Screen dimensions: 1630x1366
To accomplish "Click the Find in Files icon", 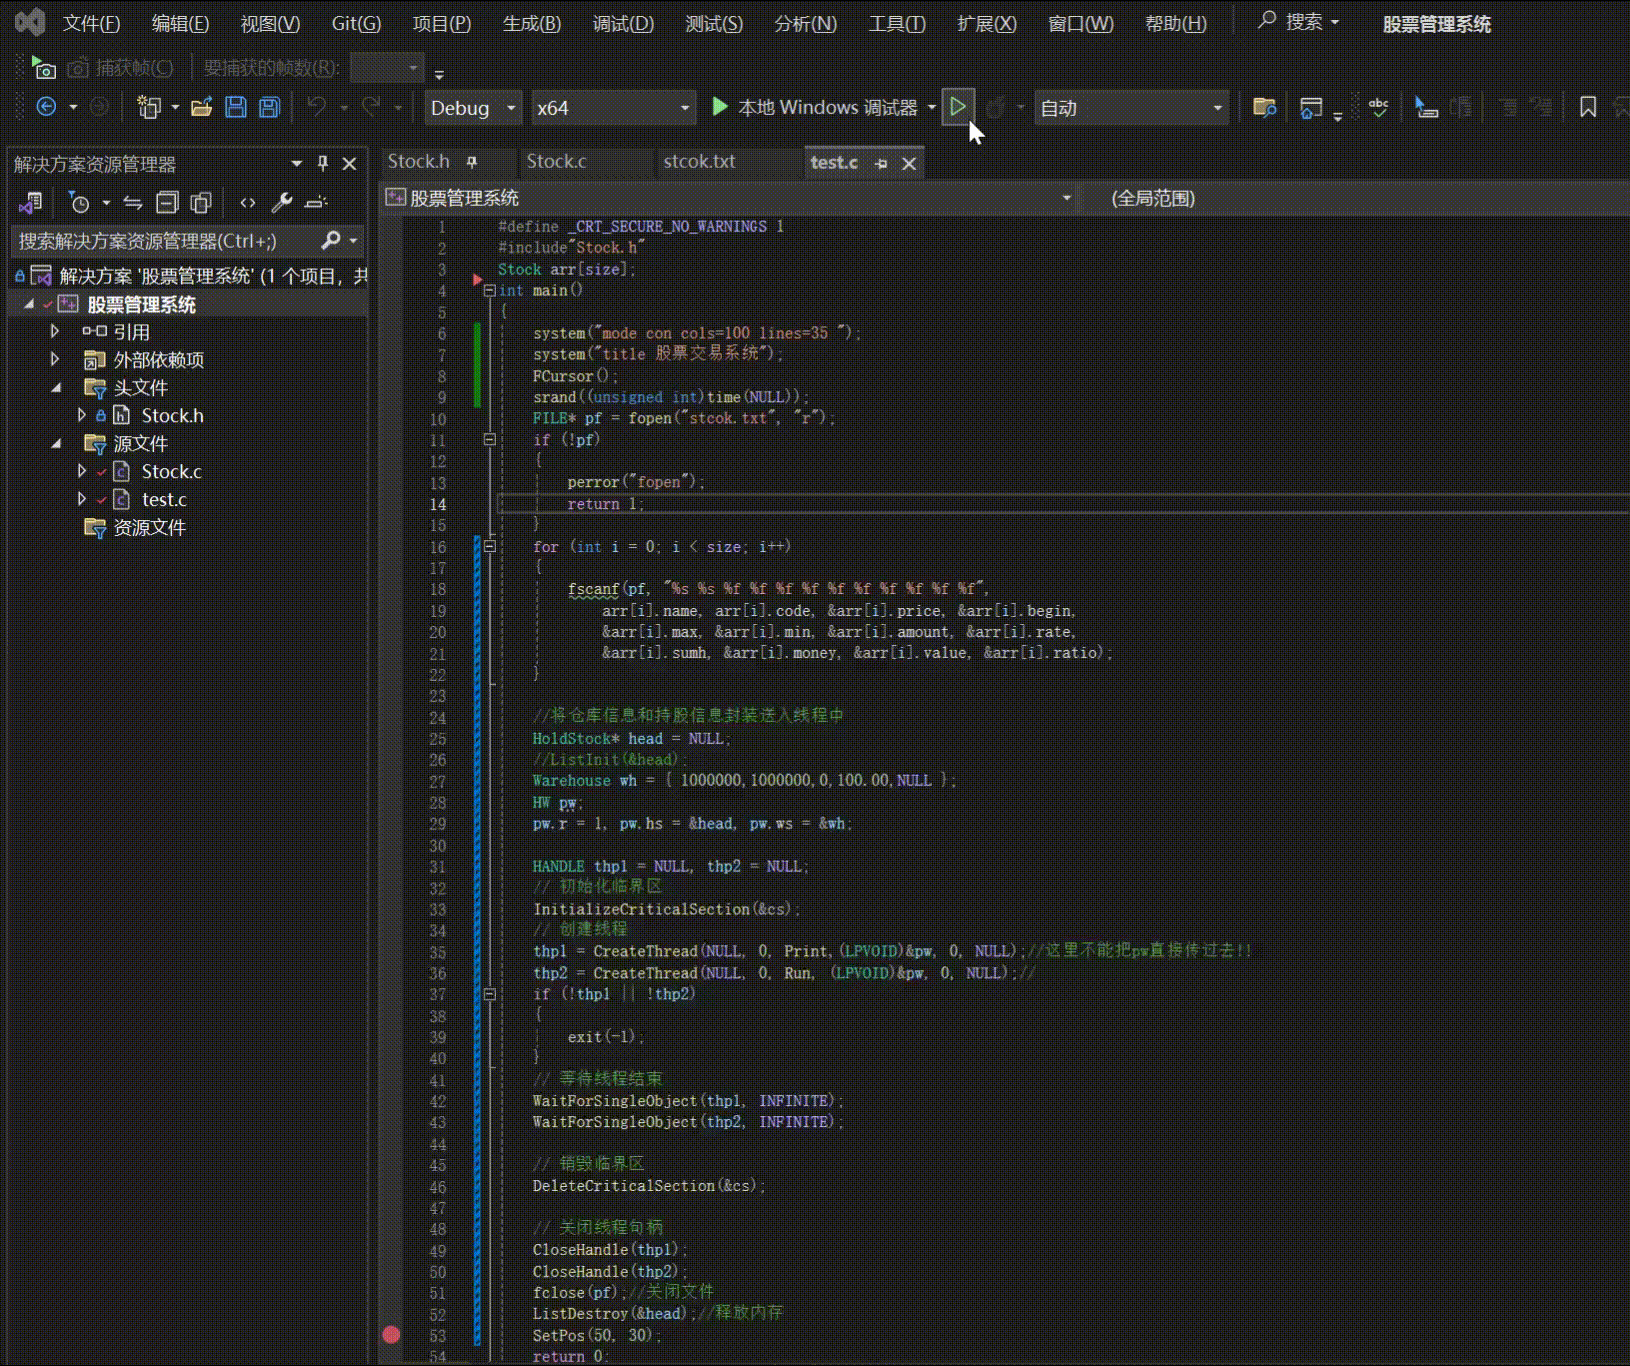I will pos(1264,108).
